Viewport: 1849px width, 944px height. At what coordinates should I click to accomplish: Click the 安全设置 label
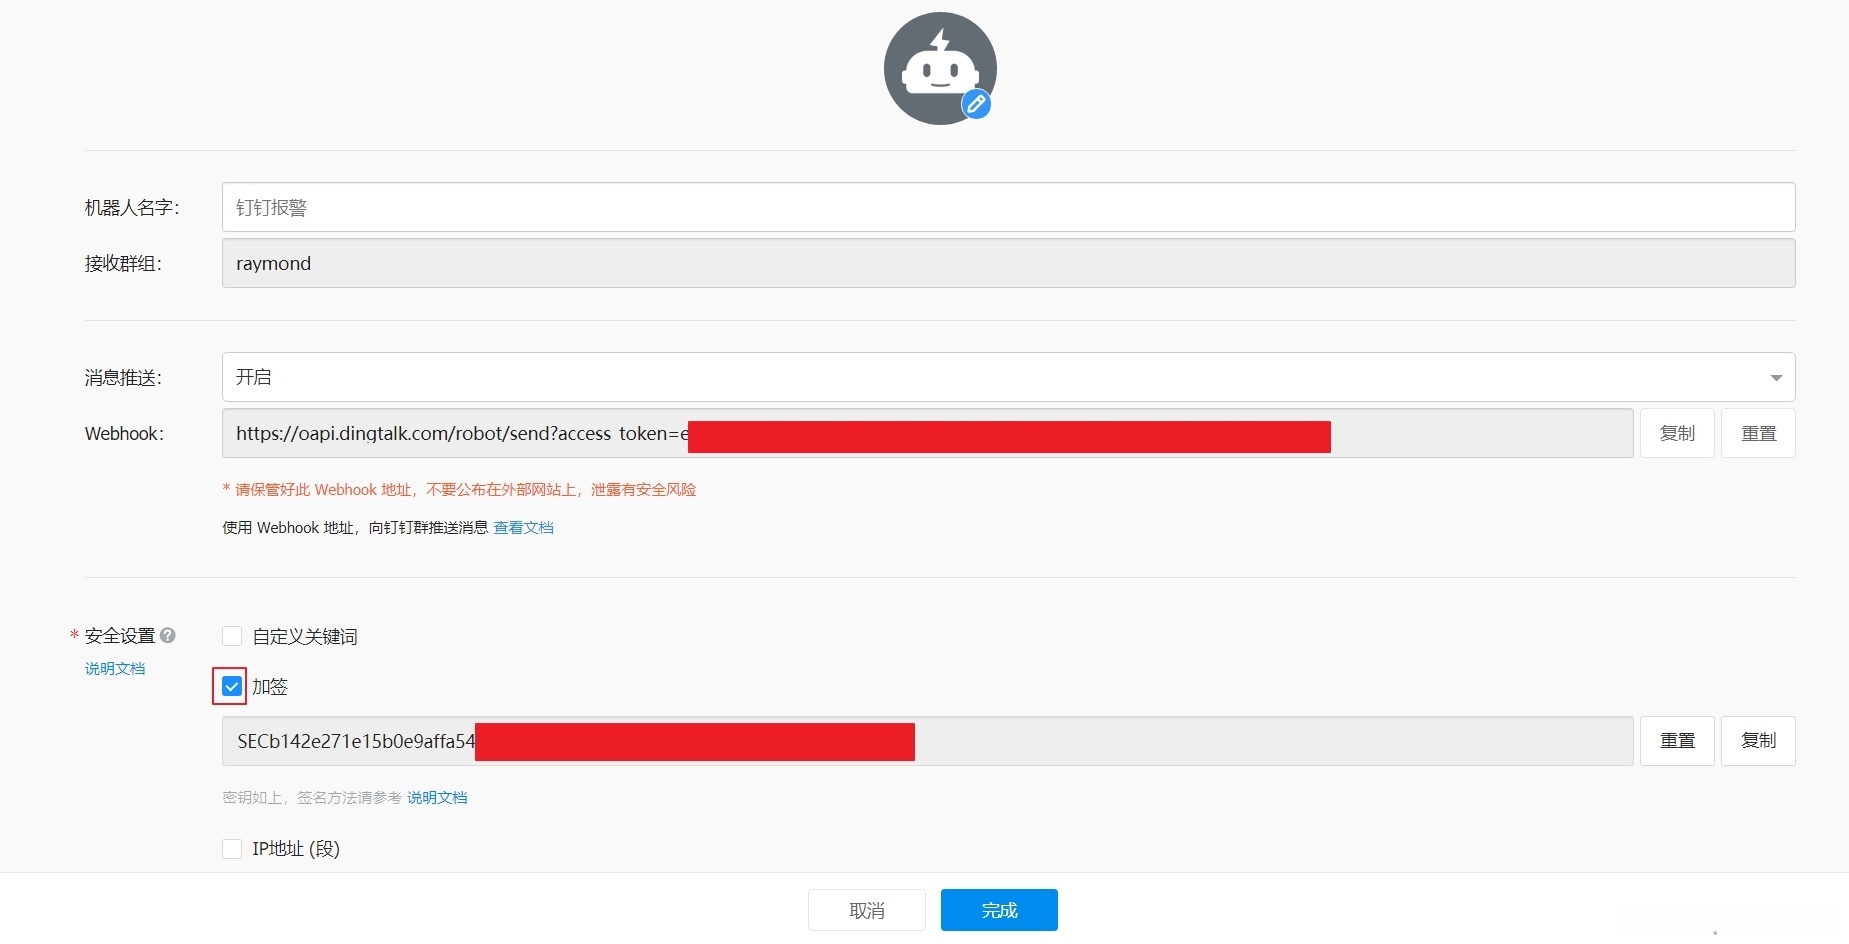(x=120, y=636)
